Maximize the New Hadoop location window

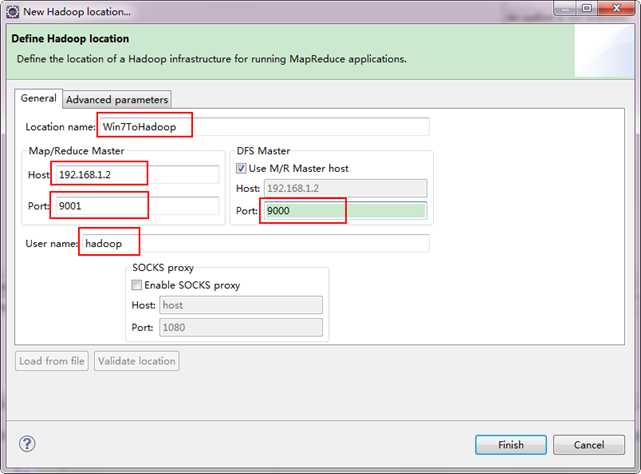587,8
